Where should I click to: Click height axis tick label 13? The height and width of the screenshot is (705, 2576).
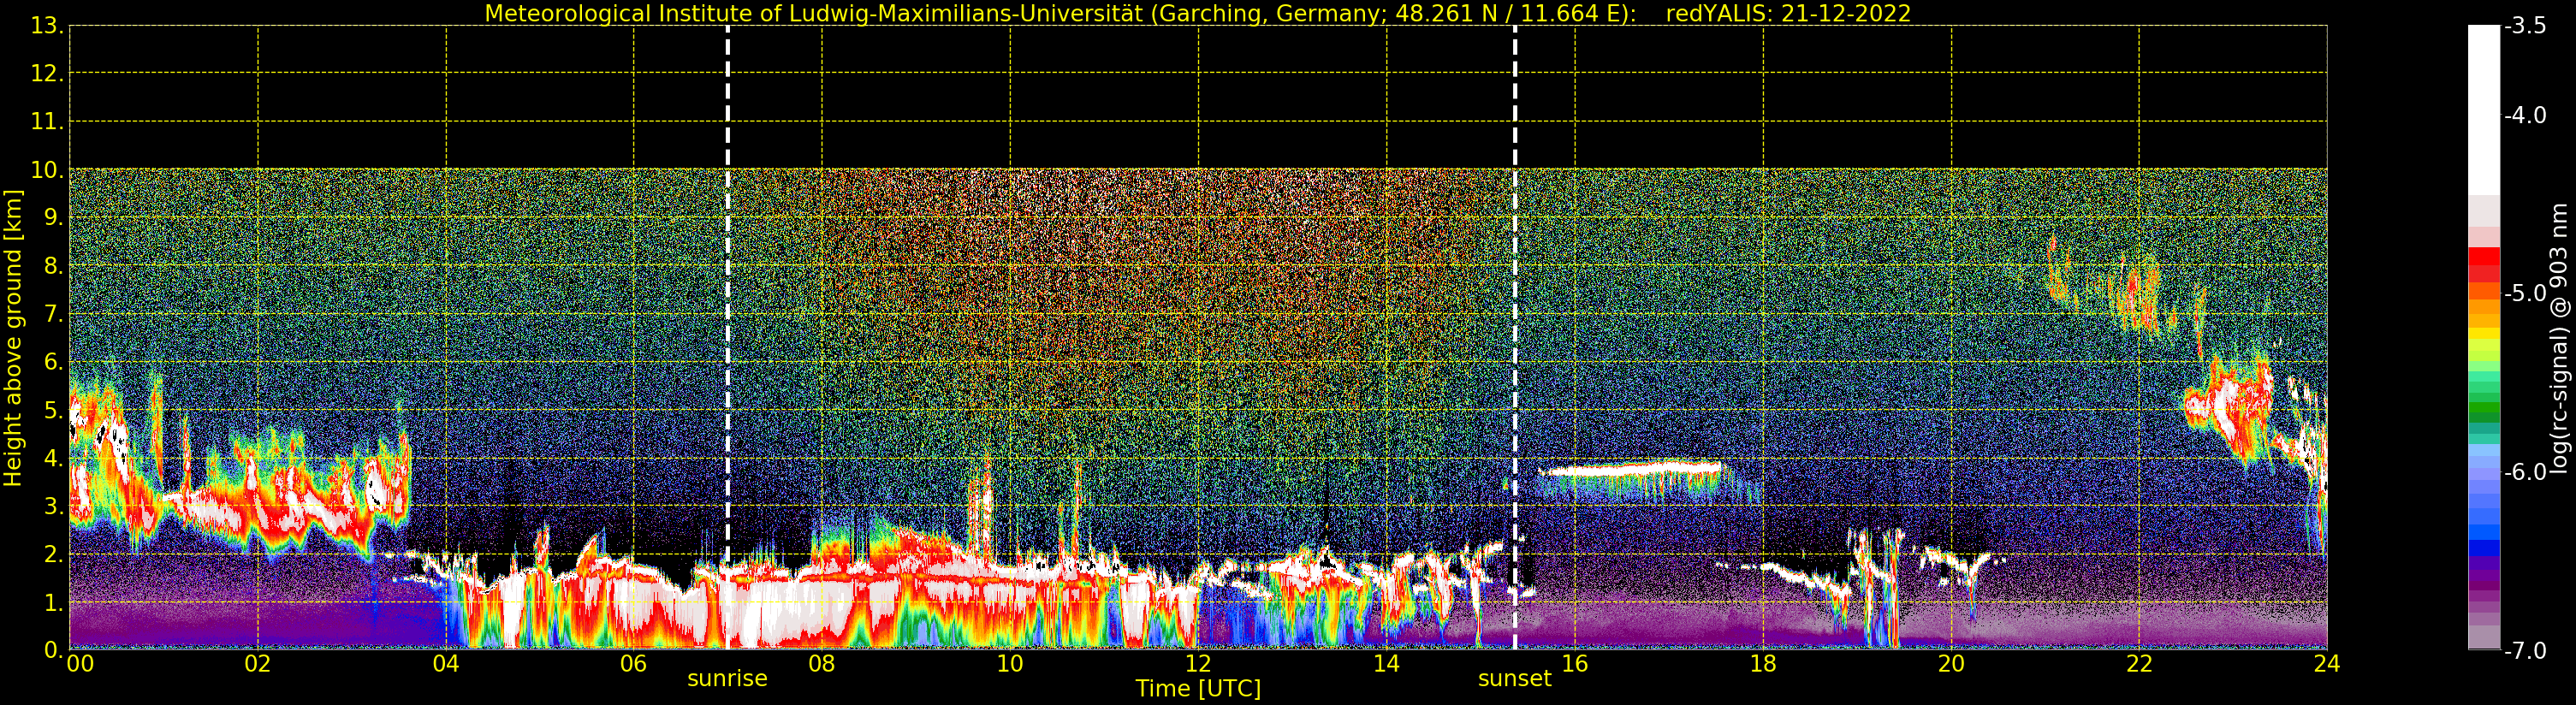pos(47,26)
